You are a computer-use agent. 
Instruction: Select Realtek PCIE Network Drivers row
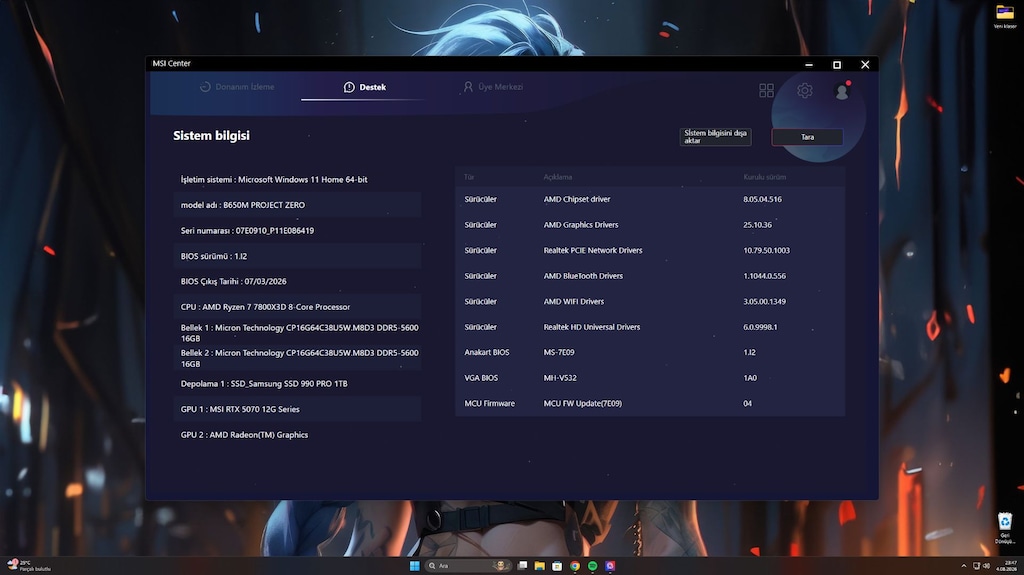650,250
